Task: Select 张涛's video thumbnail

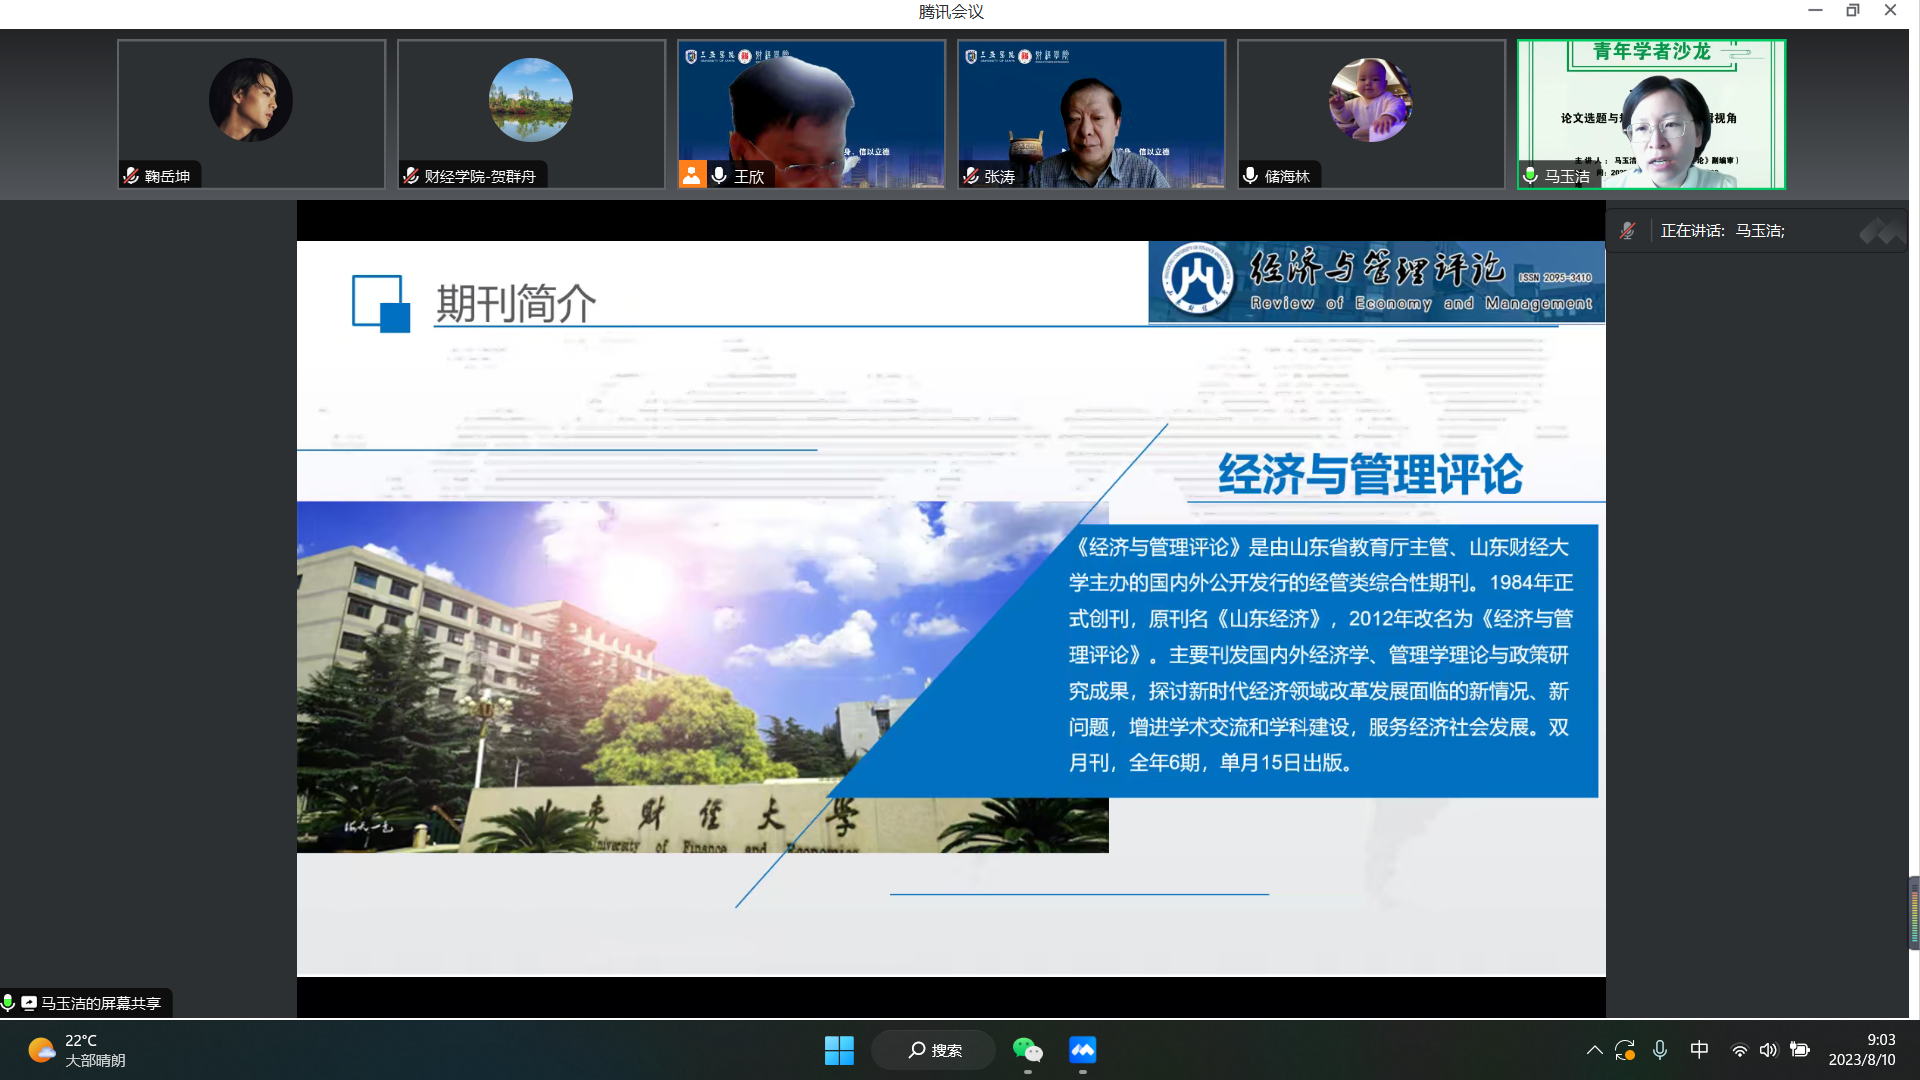Action: [1091, 114]
